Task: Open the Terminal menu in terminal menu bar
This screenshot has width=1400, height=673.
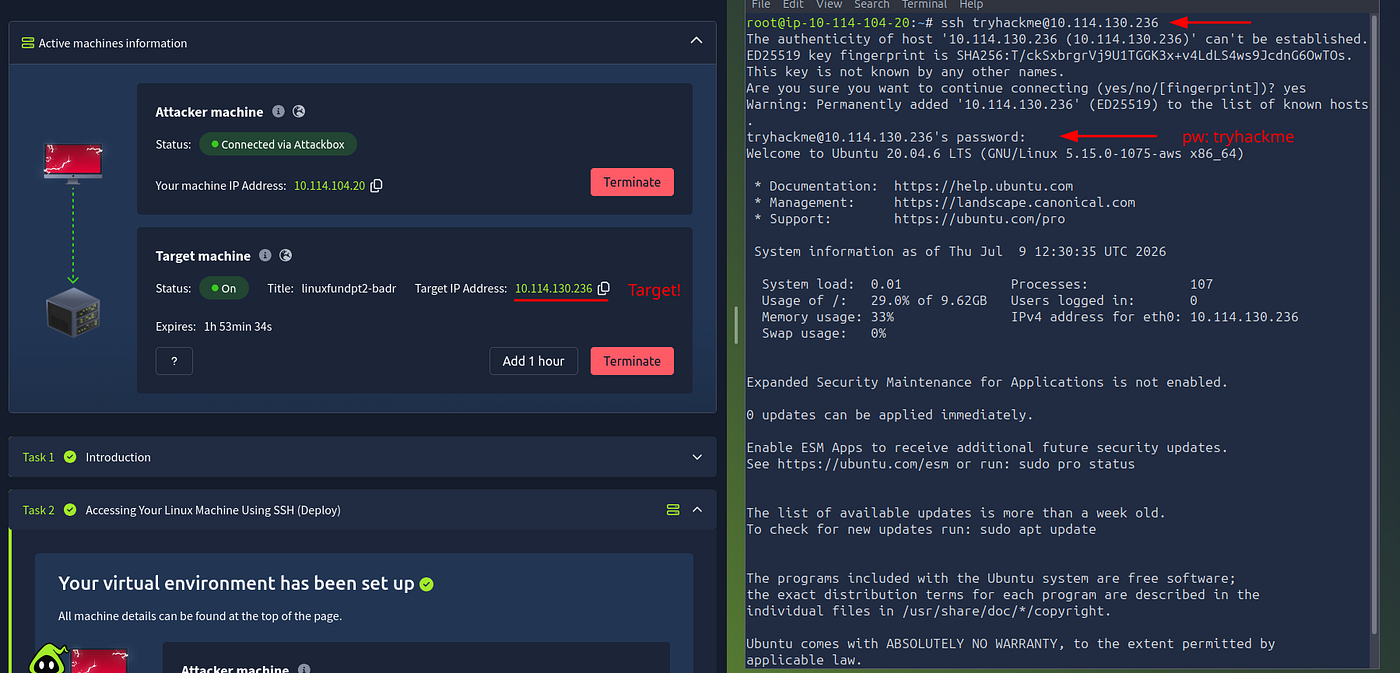Action: click(924, 5)
